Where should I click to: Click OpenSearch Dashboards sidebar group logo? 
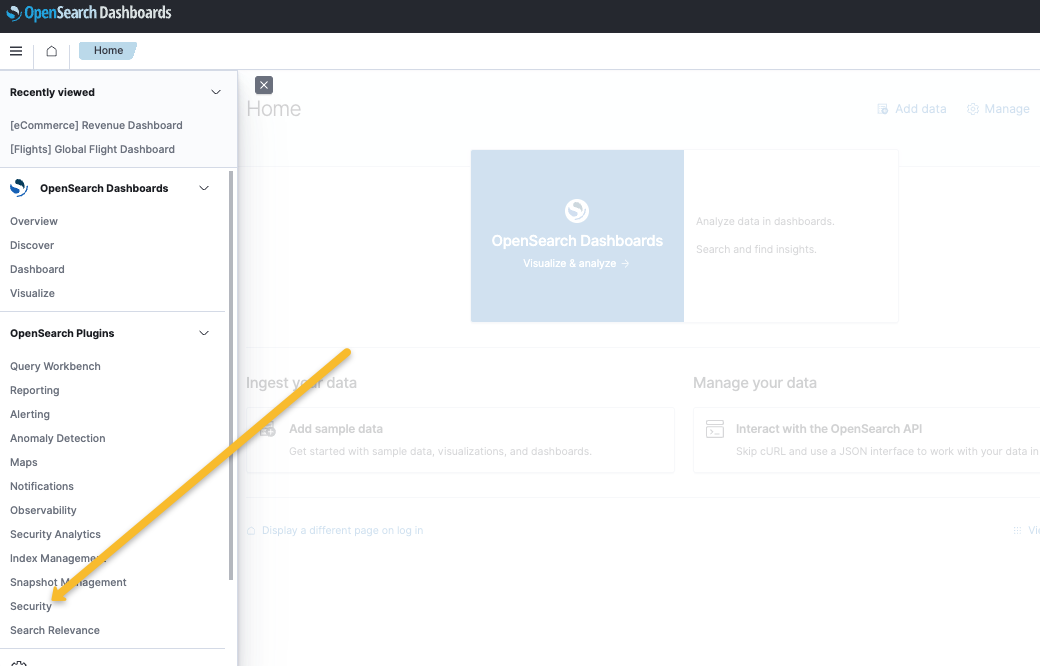coord(19,188)
